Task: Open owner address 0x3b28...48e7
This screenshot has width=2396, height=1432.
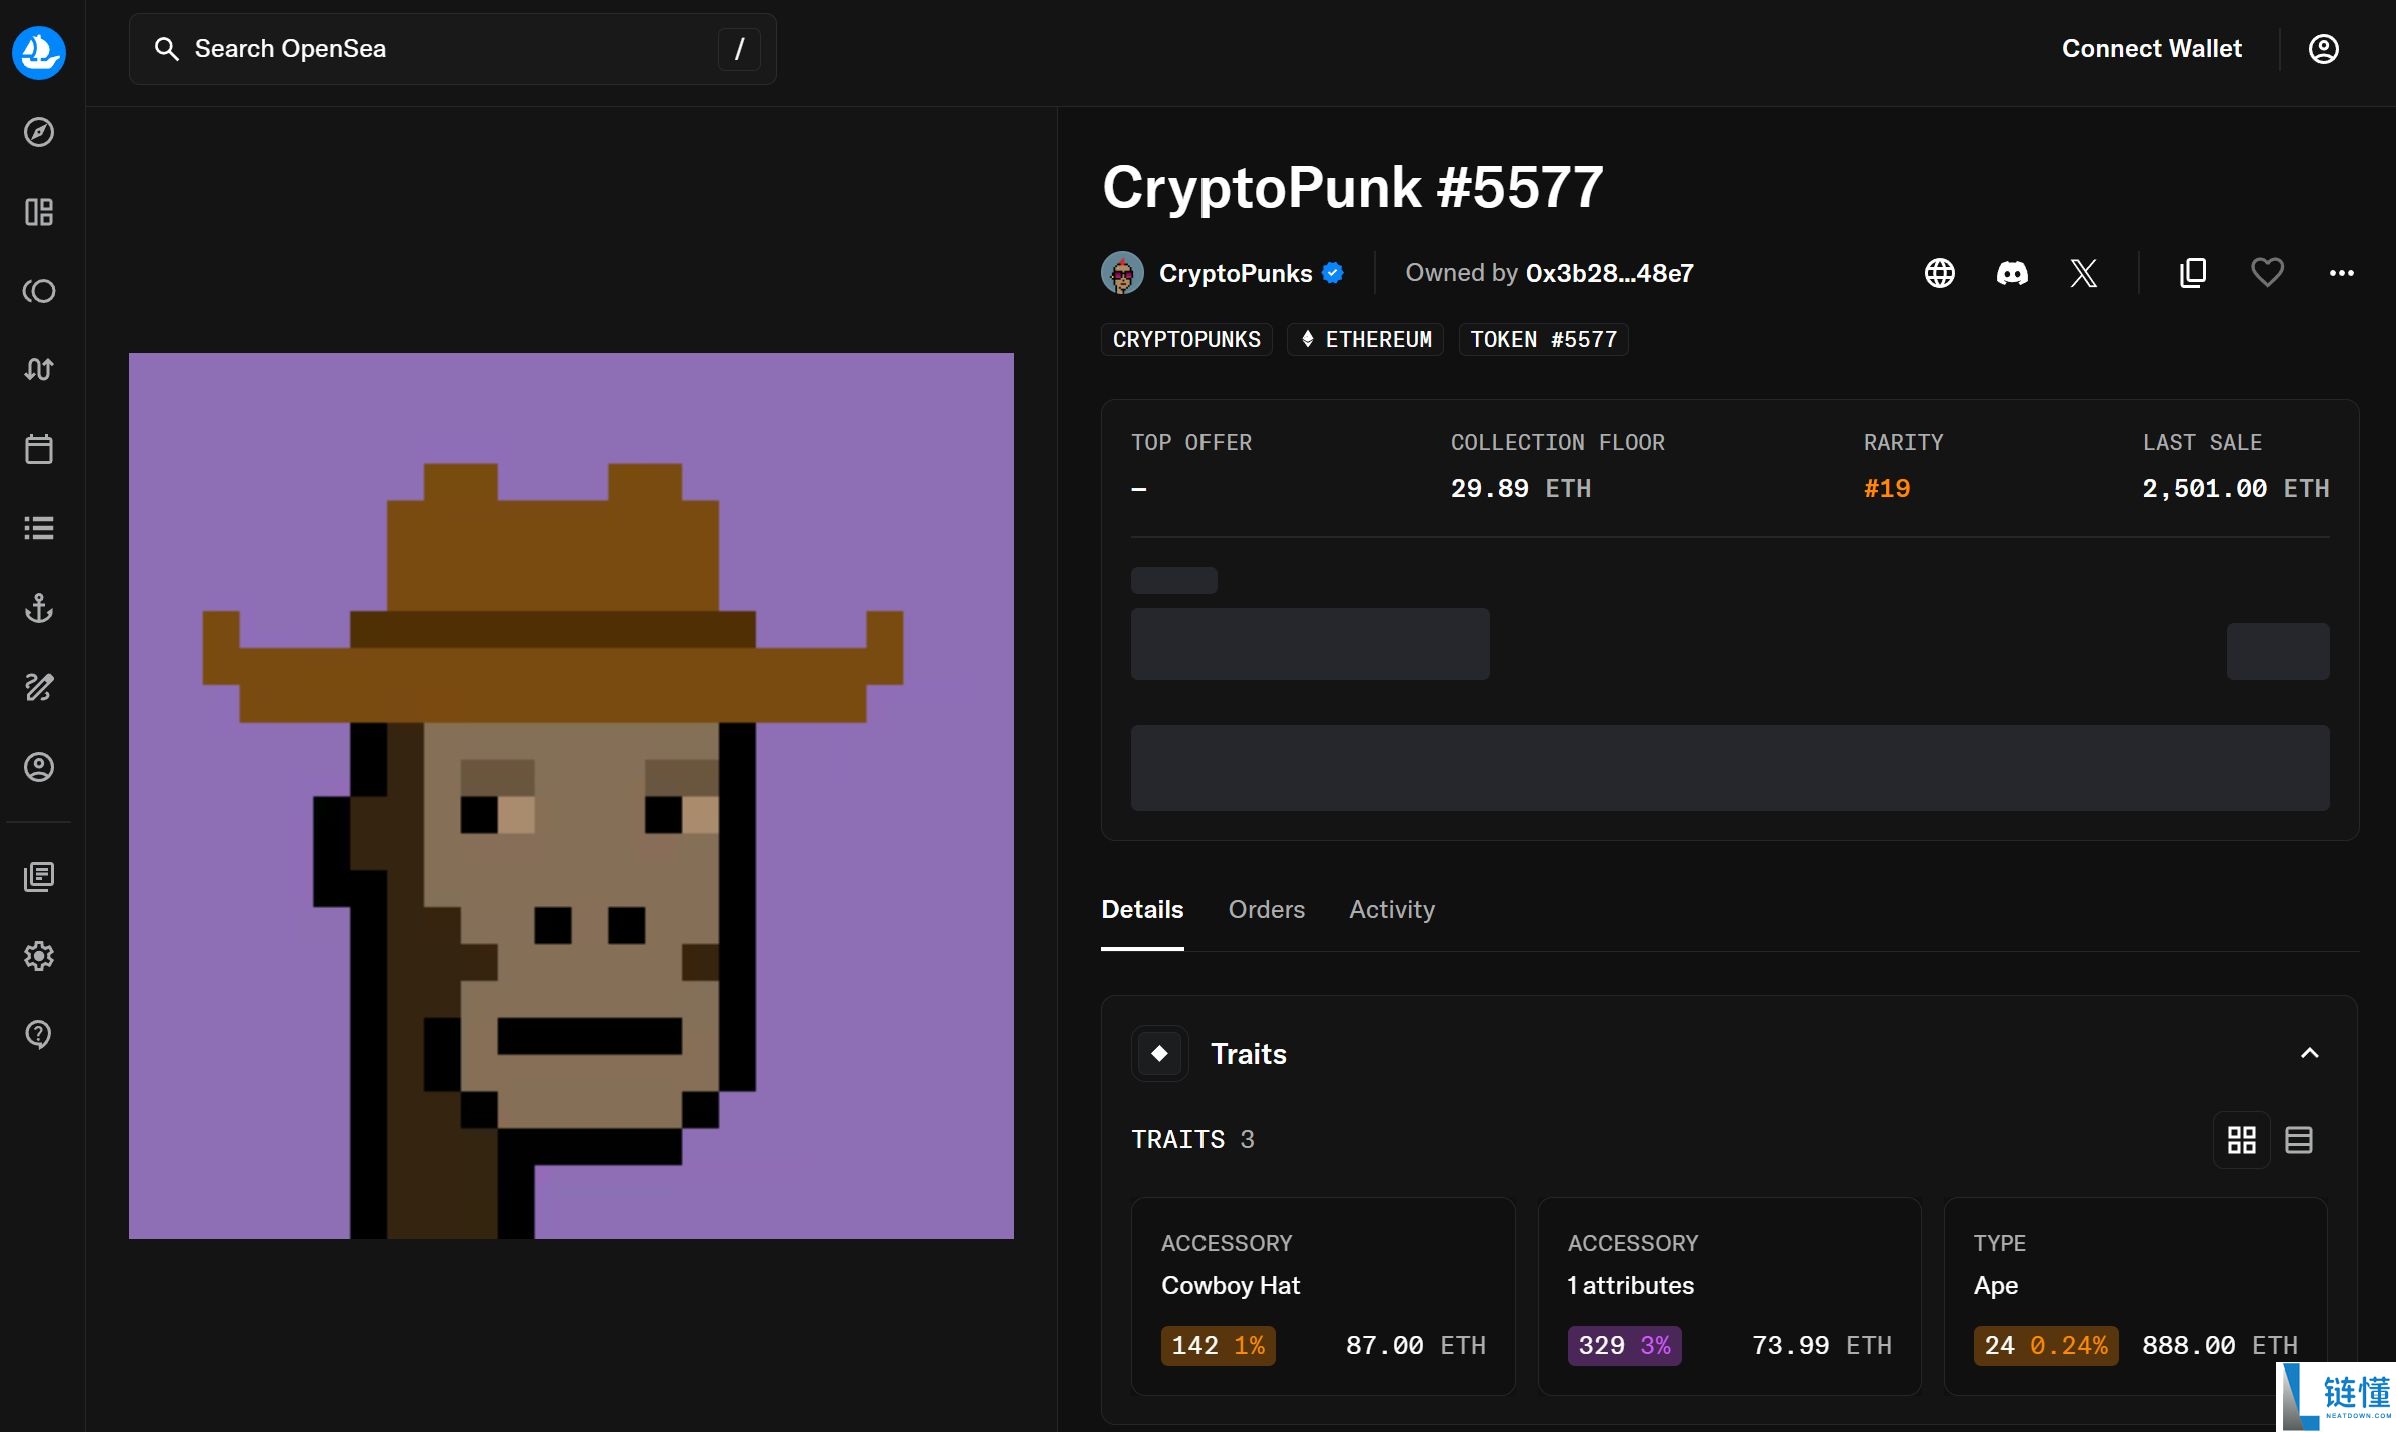Action: click(1609, 273)
